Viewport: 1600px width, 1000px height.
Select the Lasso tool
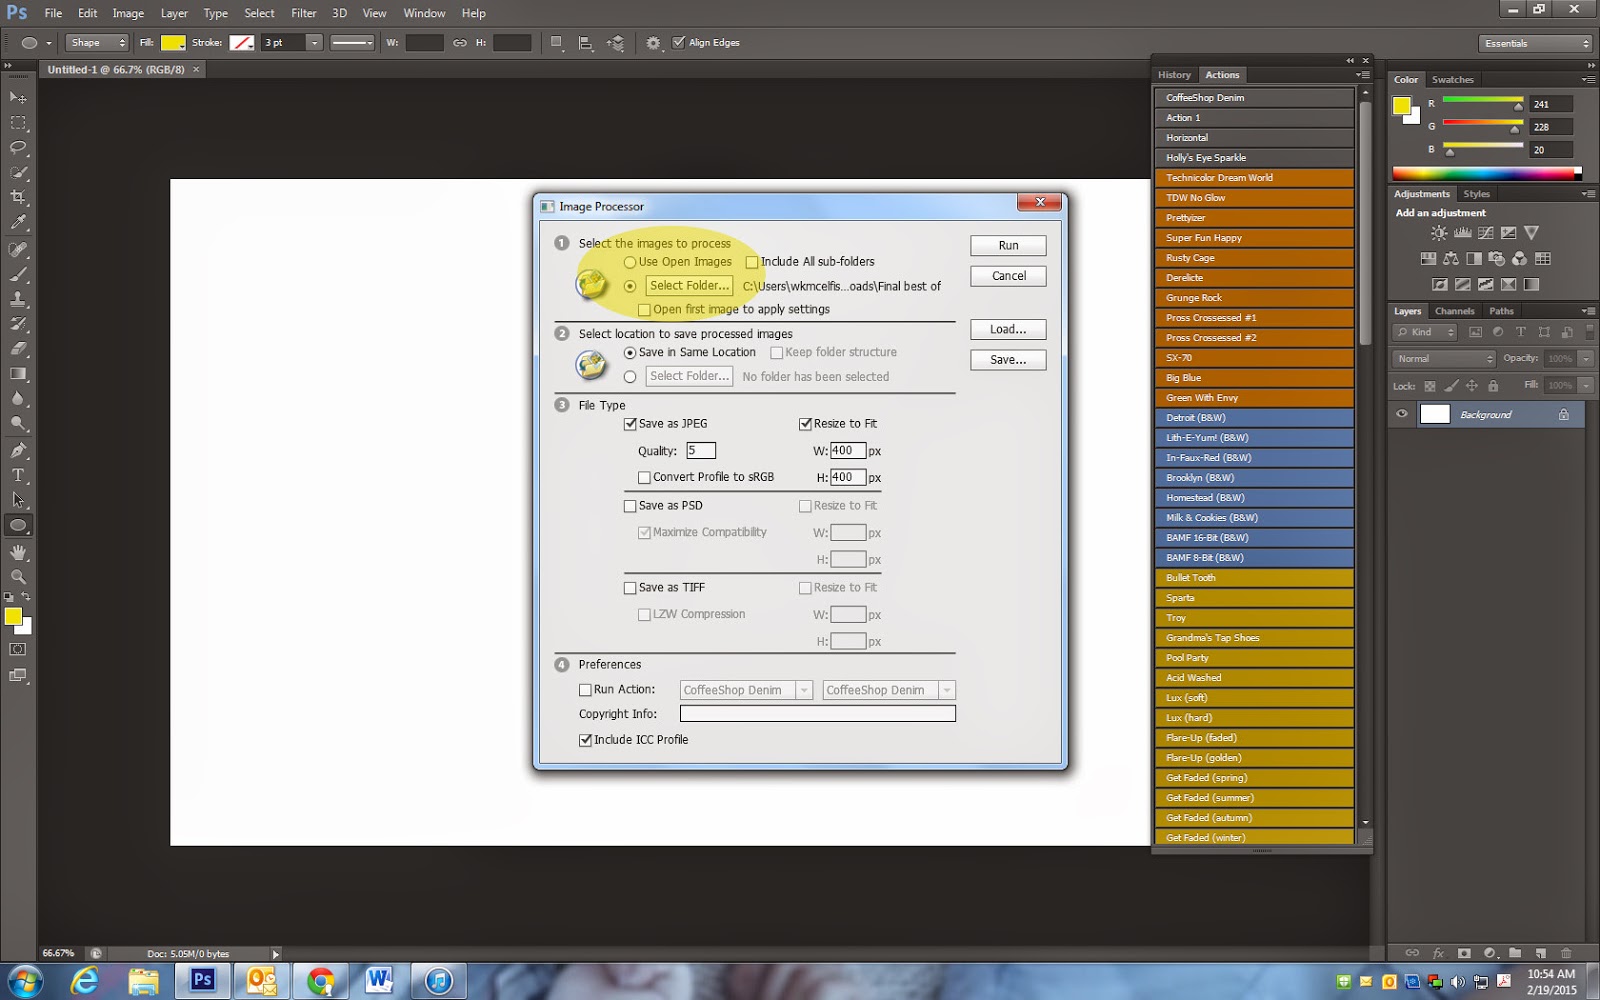coord(18,147)
